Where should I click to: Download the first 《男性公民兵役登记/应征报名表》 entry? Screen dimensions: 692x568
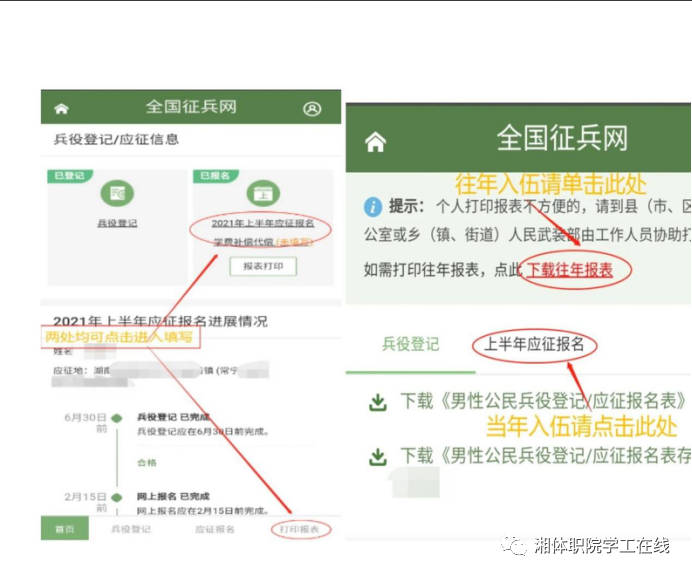tap(542, 402)
